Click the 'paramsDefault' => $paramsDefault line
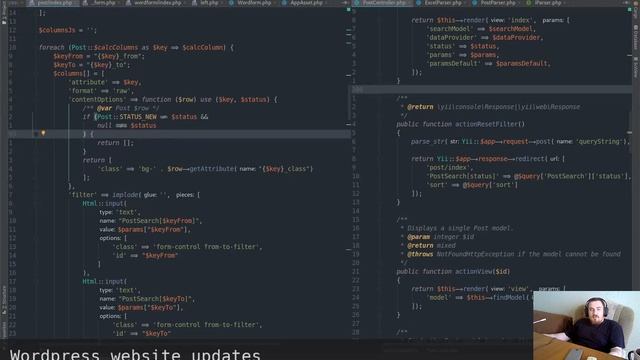This screenshot has width=640, height=360. click(488, 64)
